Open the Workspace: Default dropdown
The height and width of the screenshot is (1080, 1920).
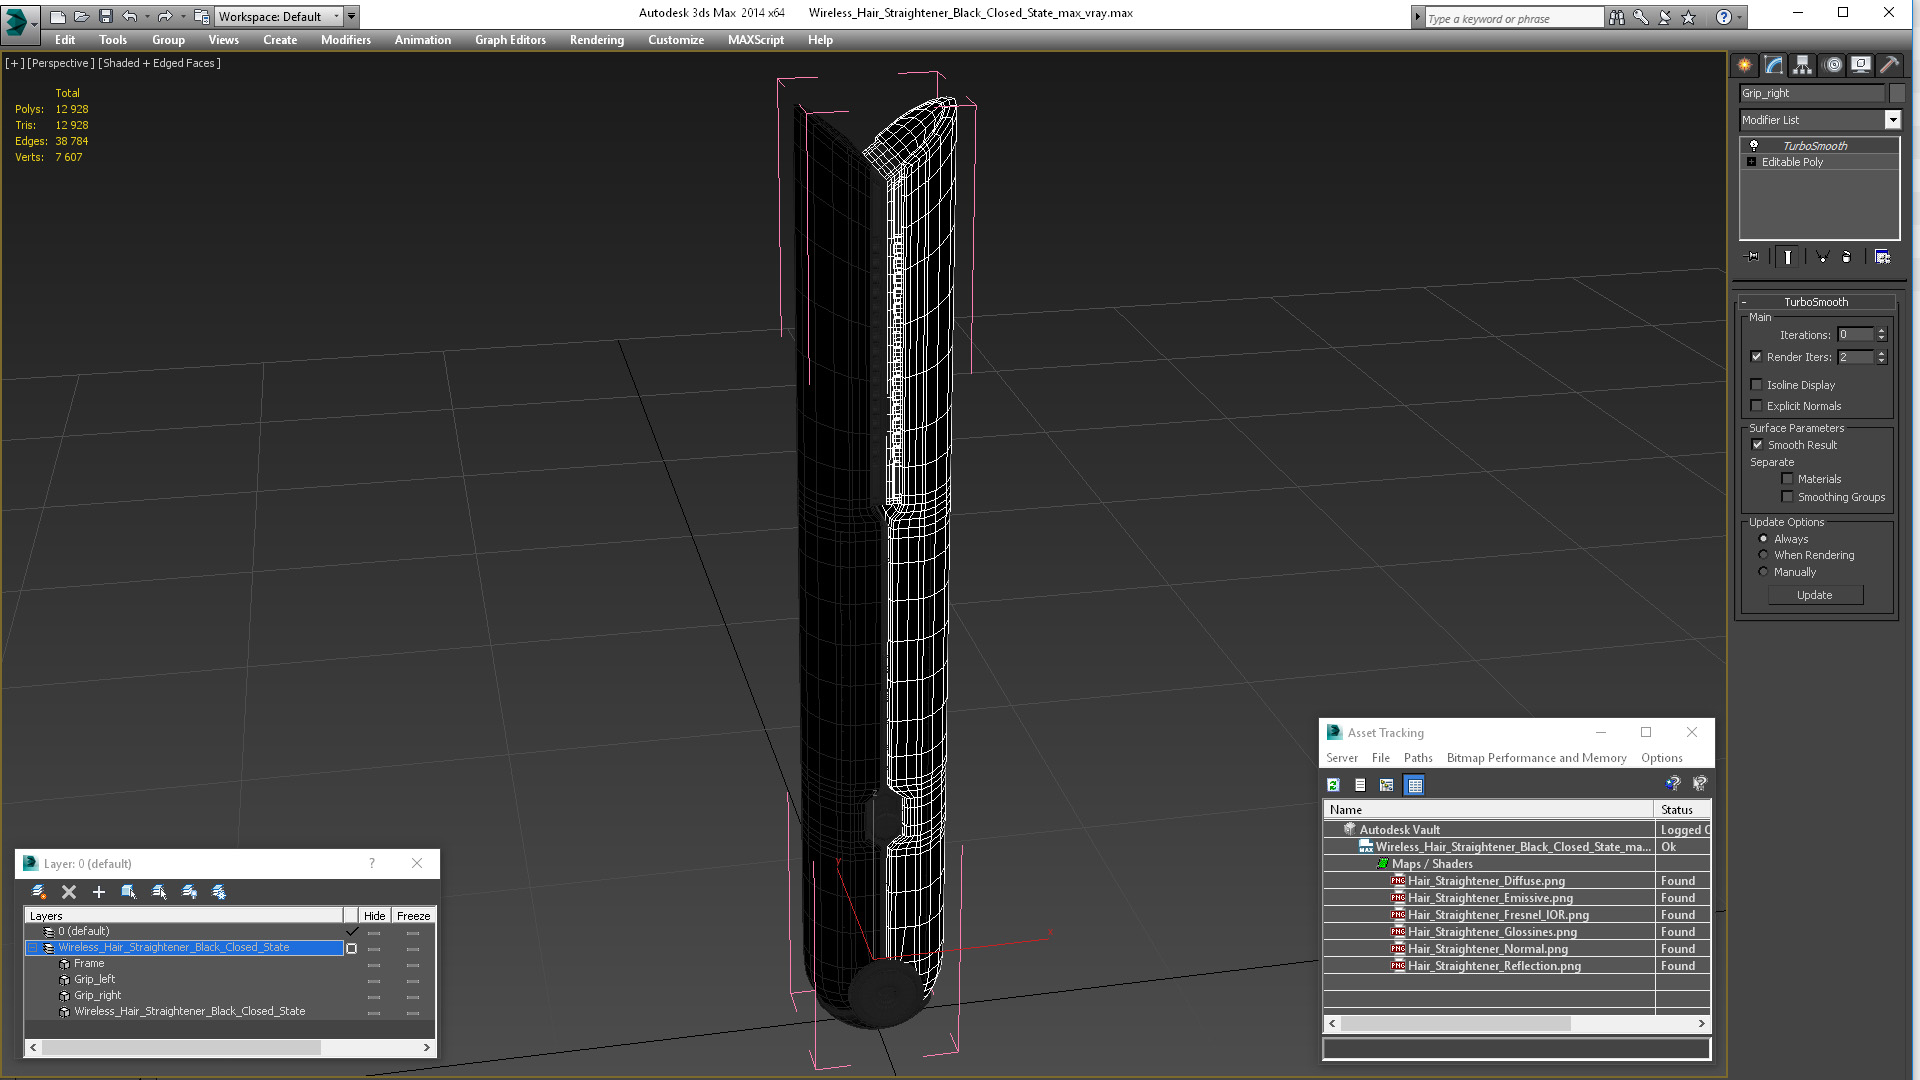coord(278,16)
